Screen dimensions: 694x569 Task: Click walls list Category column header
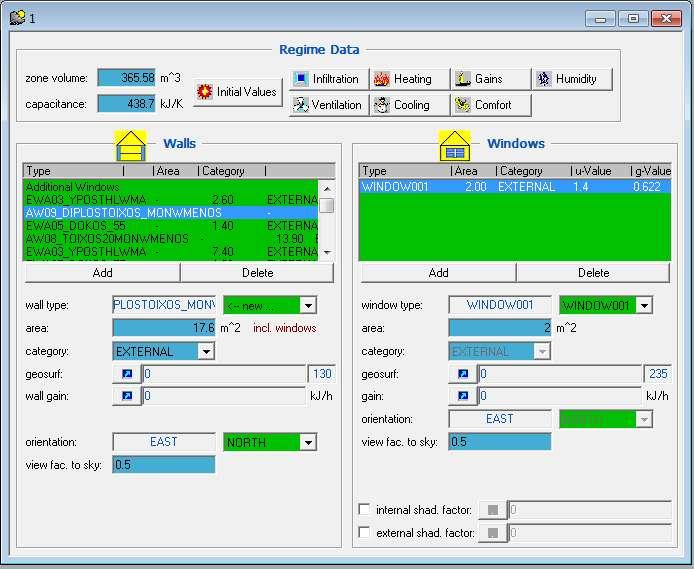point(231,171)
